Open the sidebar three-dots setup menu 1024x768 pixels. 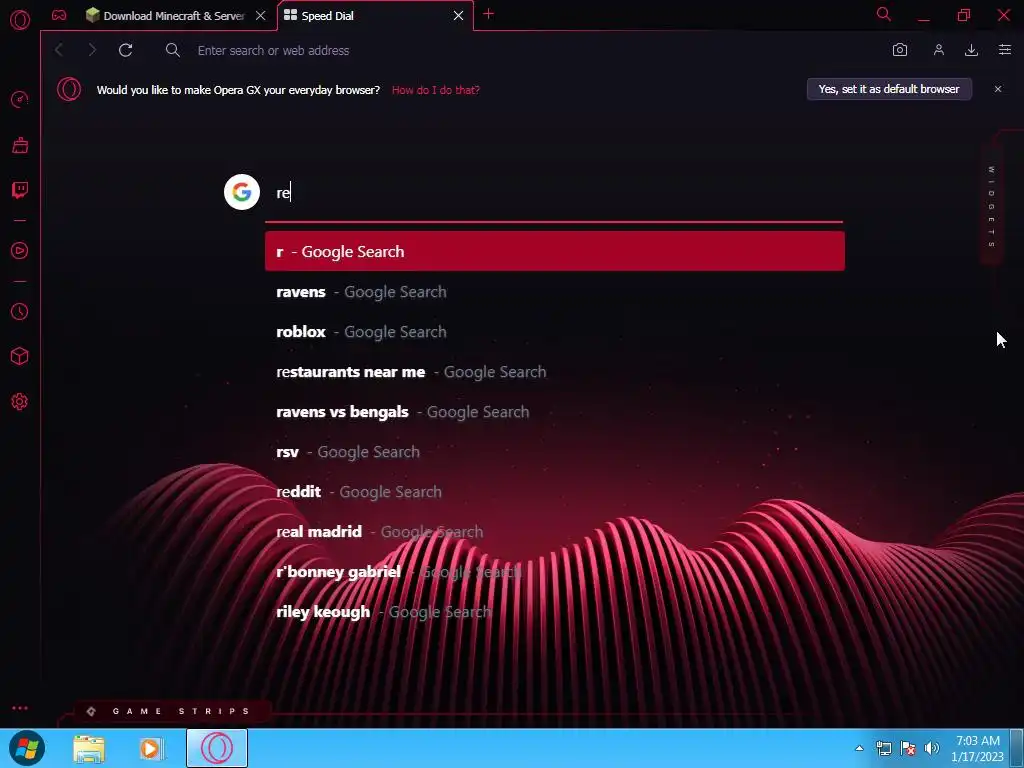(x=20, y=708)
